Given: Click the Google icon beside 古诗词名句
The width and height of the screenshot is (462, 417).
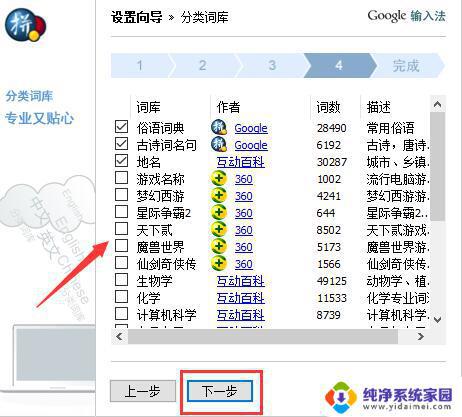Looking at the screenshot, I should coord(219,144).
